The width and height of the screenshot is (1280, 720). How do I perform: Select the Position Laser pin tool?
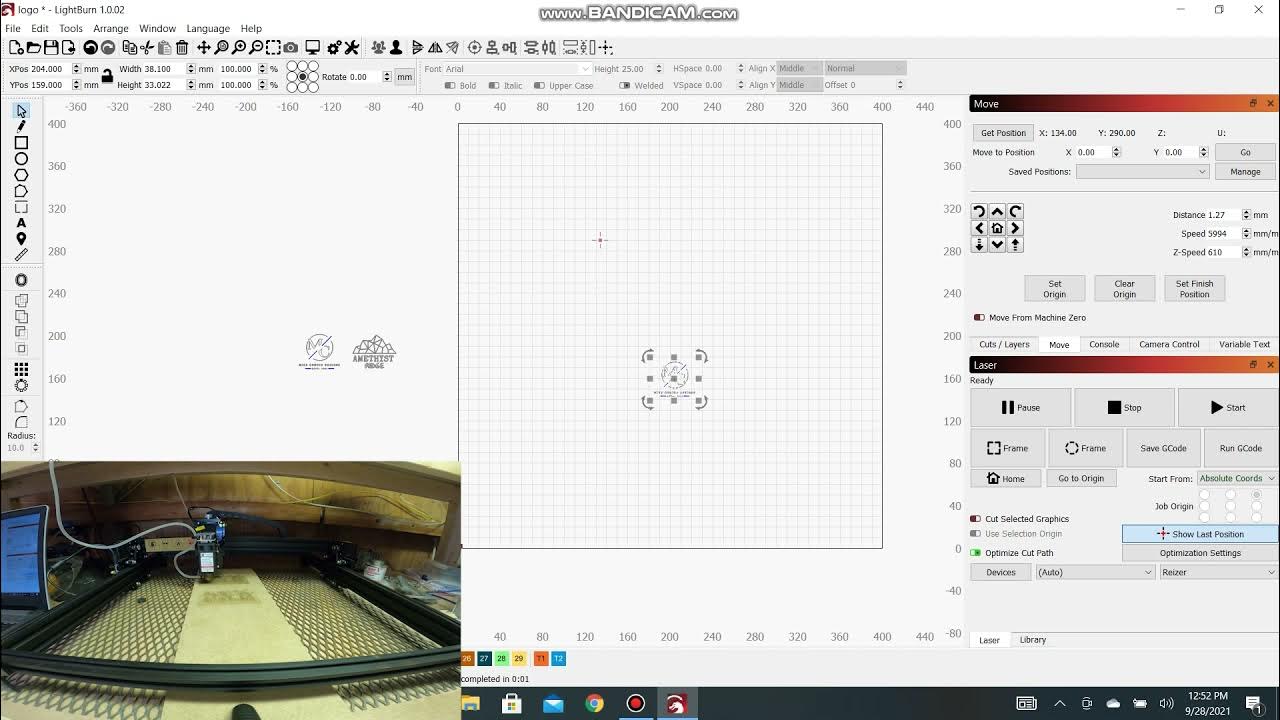coord(21,239)
